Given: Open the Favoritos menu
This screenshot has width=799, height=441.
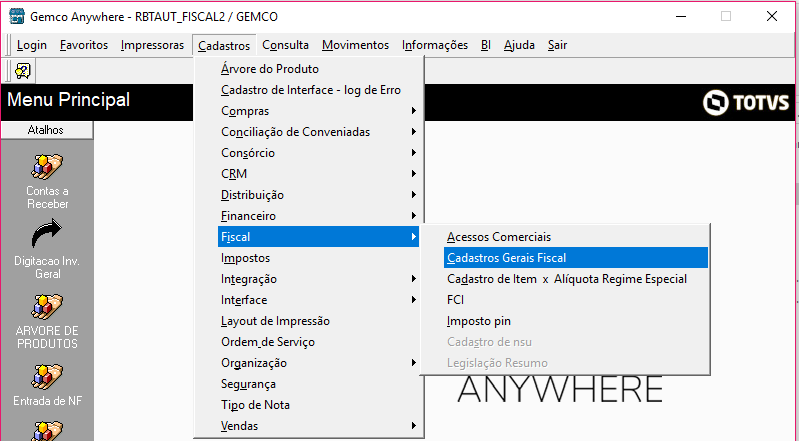Looking at the screenshot, I should tap(84, 45).
